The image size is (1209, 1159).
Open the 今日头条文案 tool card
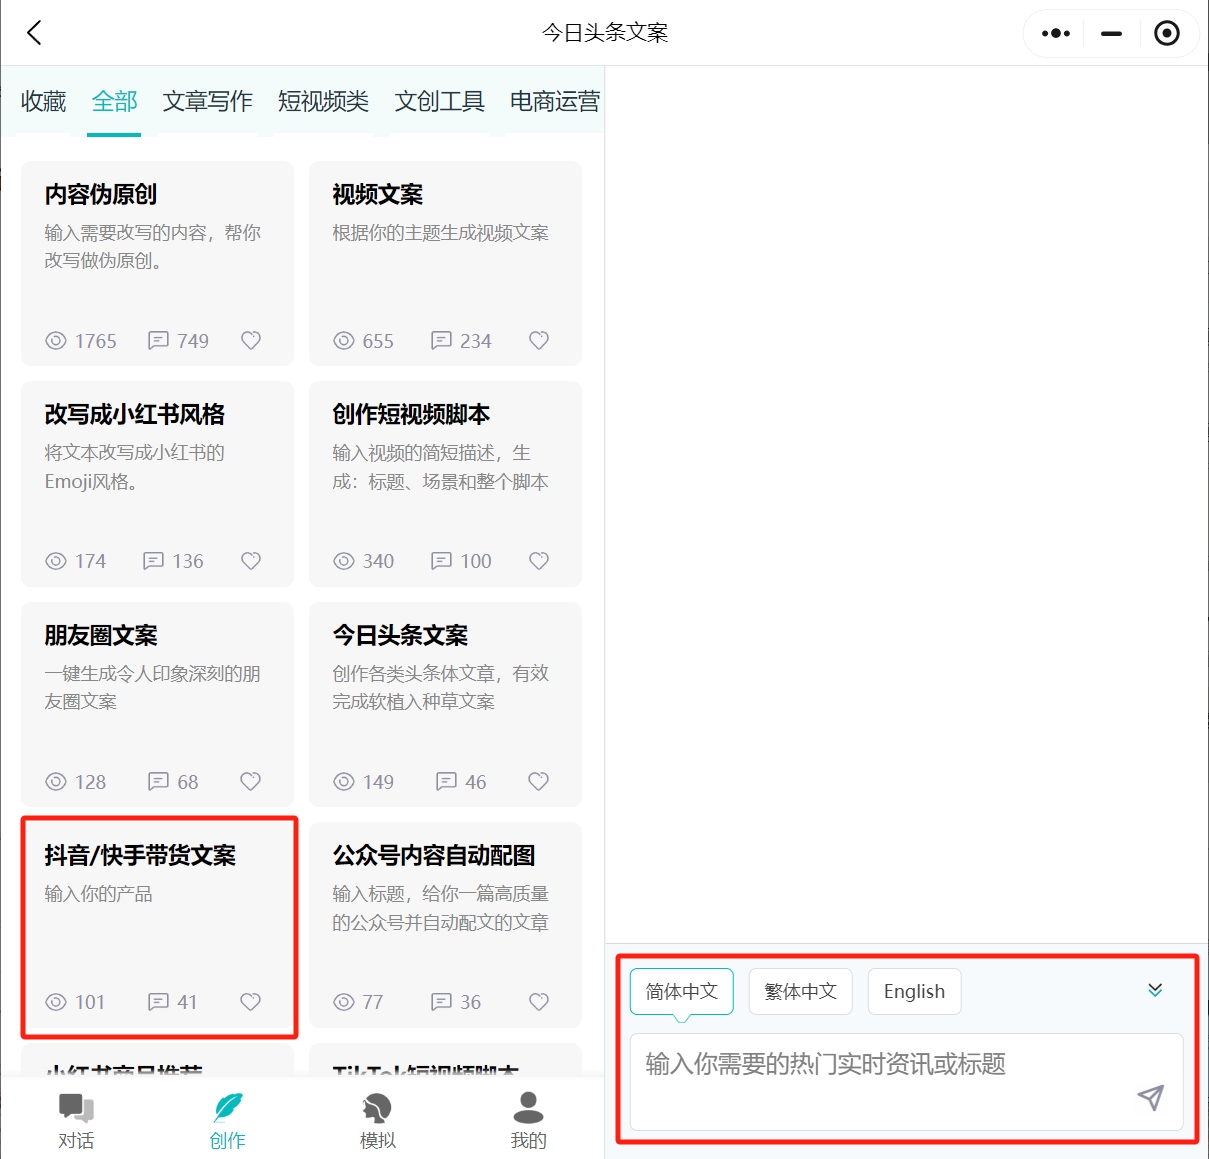[x=445, y=704]
